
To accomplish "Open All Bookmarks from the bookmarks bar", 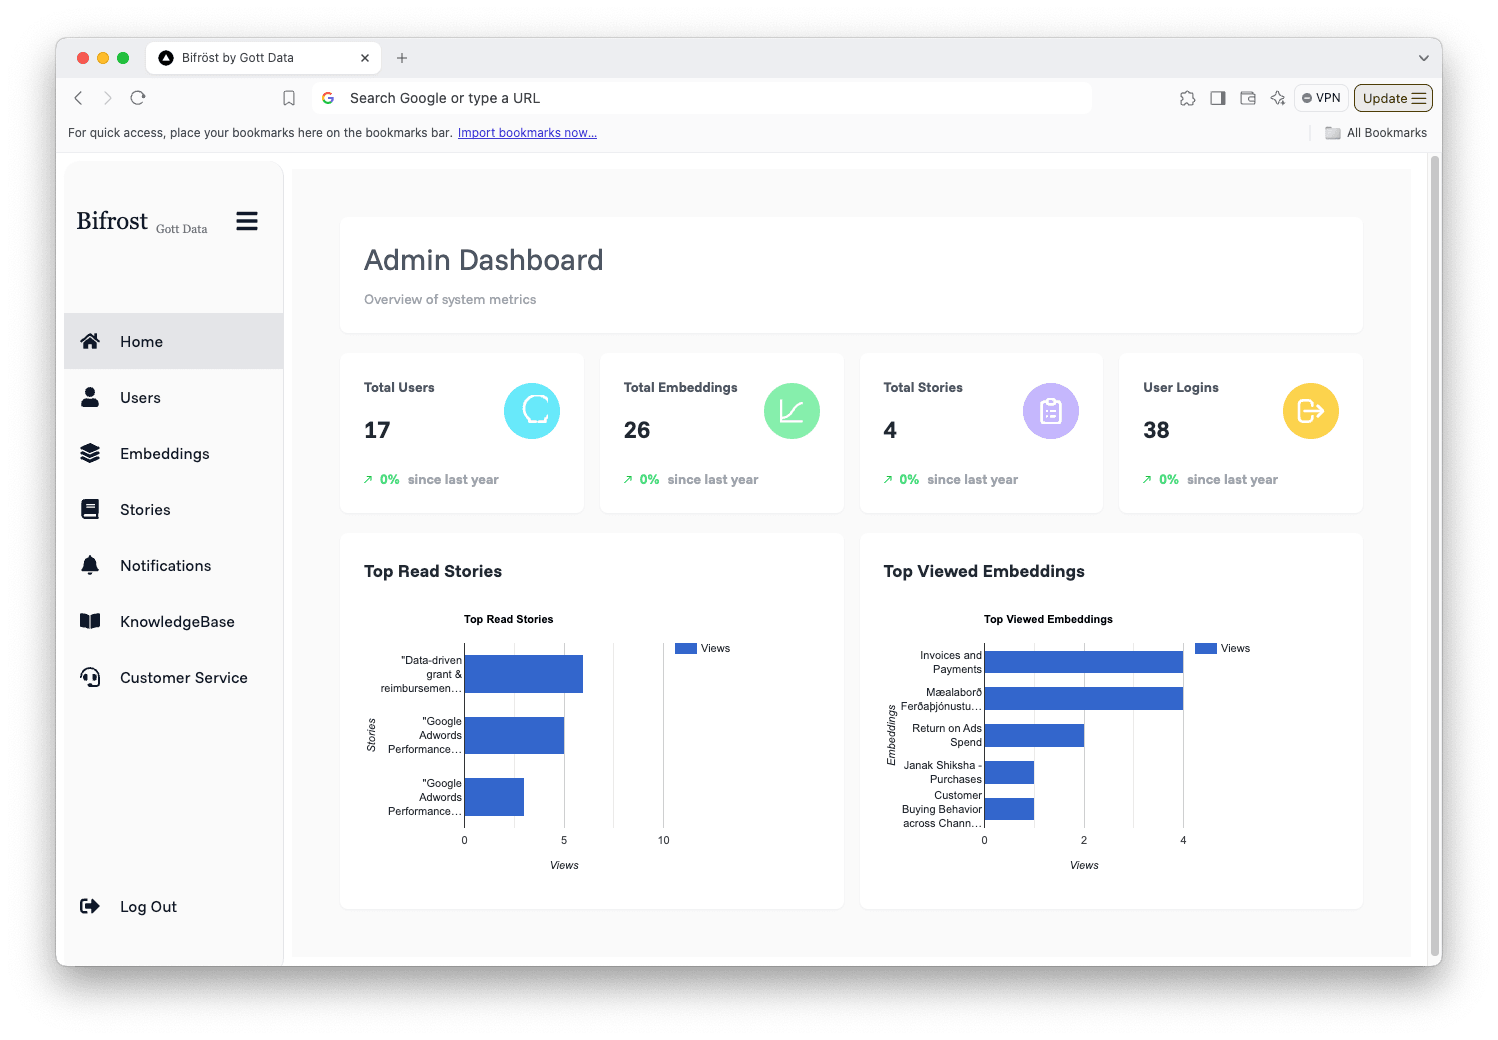I will click(1376, 132).
